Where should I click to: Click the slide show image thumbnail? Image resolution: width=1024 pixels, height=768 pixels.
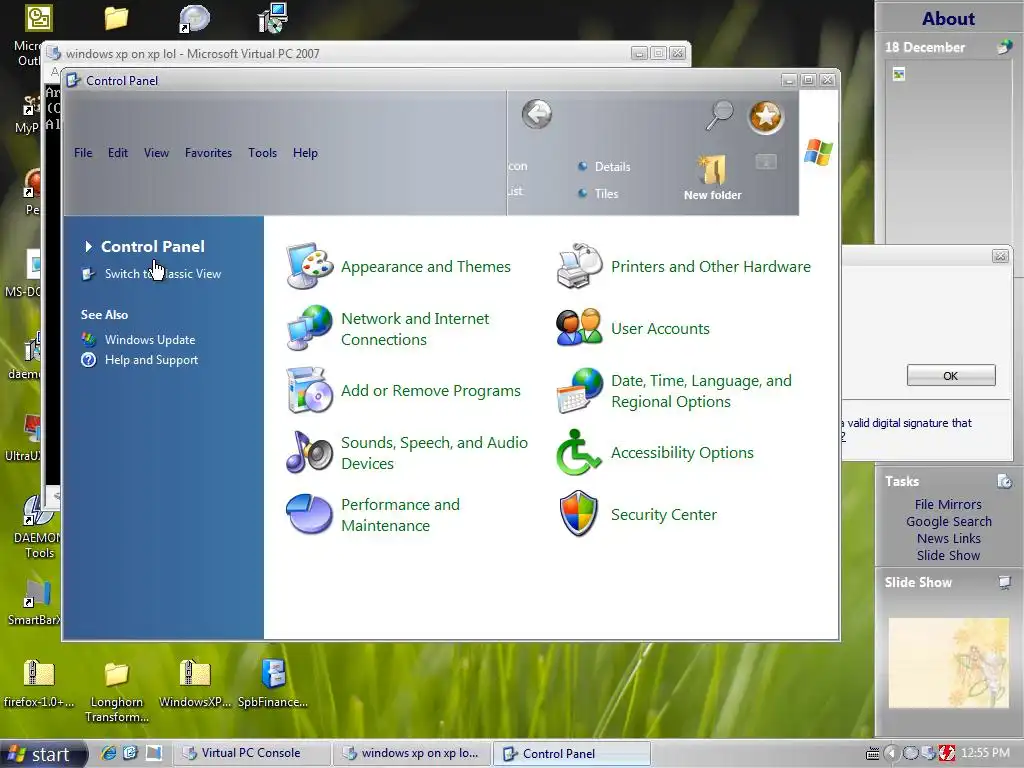pos(948,663)
